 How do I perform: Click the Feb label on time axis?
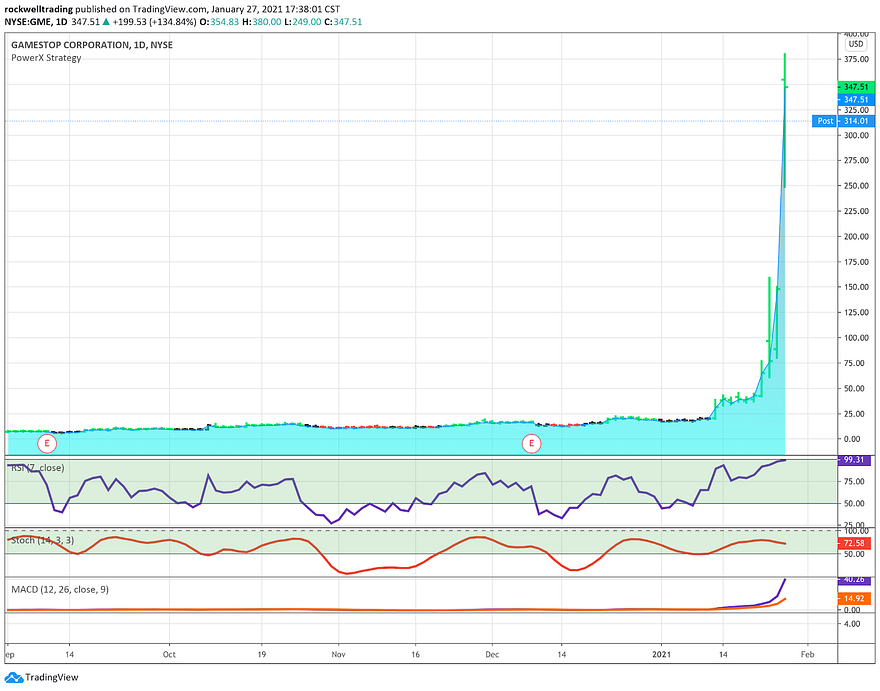pyautogui.click(x=808, y=655)
